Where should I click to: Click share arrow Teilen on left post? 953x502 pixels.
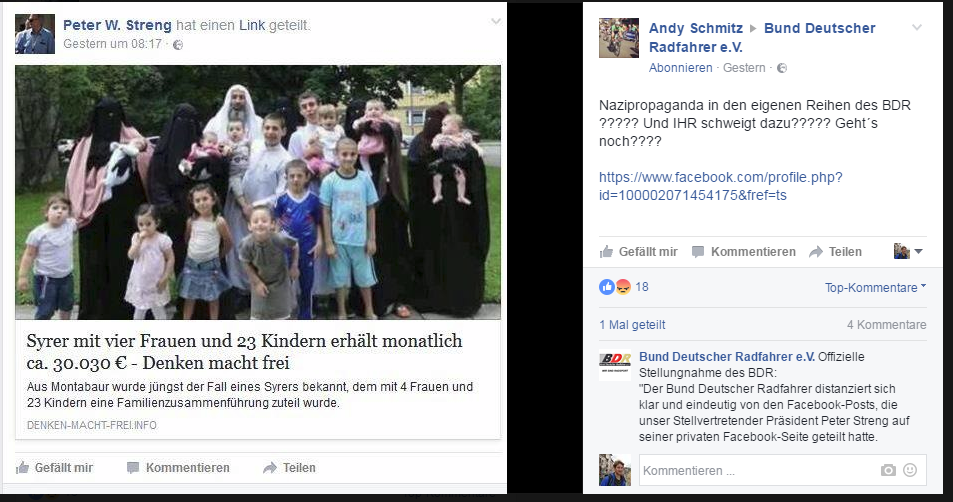pos(270,468)
